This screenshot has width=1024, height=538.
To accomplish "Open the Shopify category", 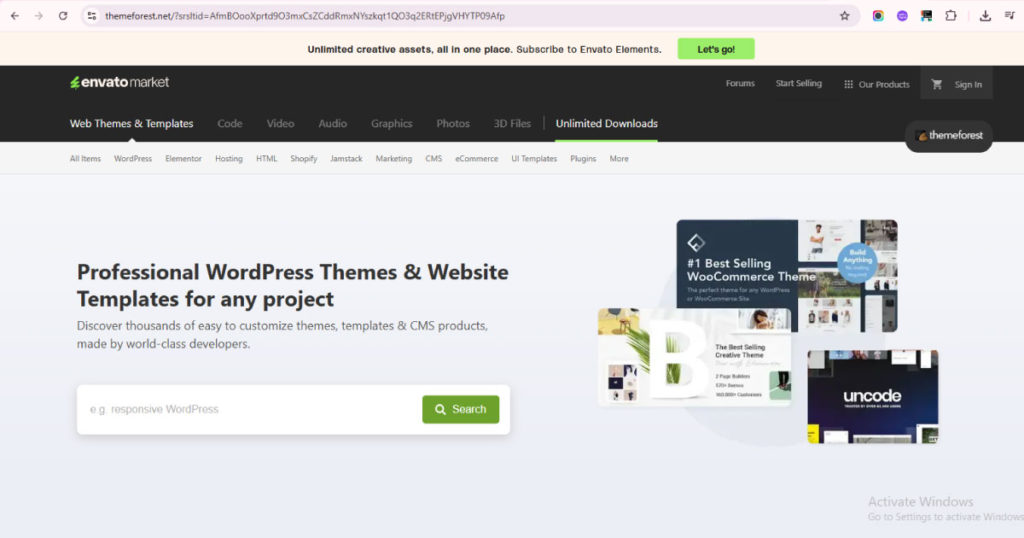I will 304,159.
